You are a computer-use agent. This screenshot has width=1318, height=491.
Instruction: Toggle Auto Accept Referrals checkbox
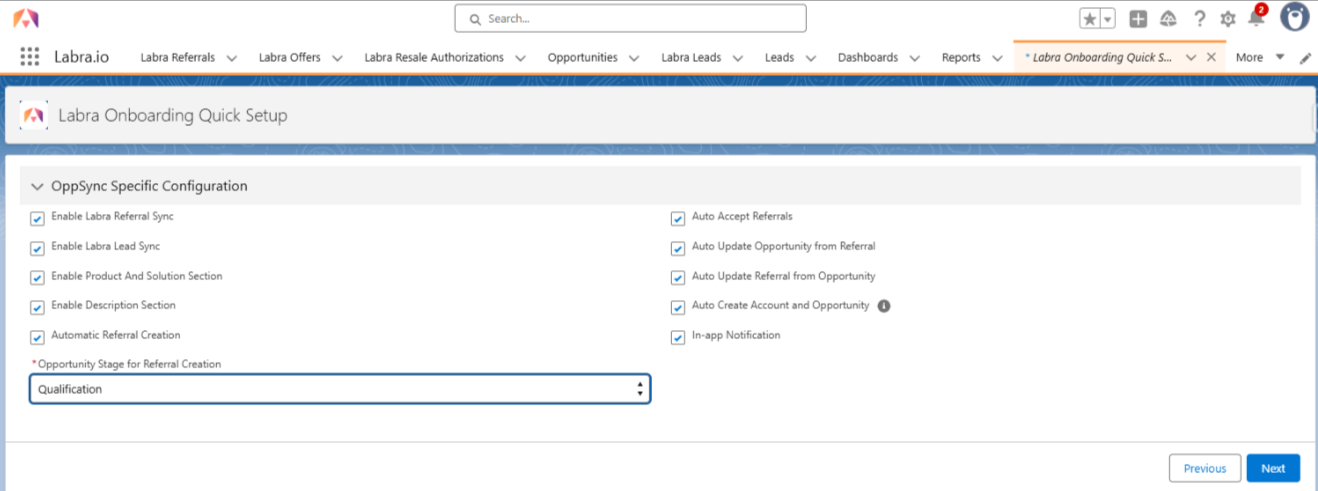click(x=678, y=218)
